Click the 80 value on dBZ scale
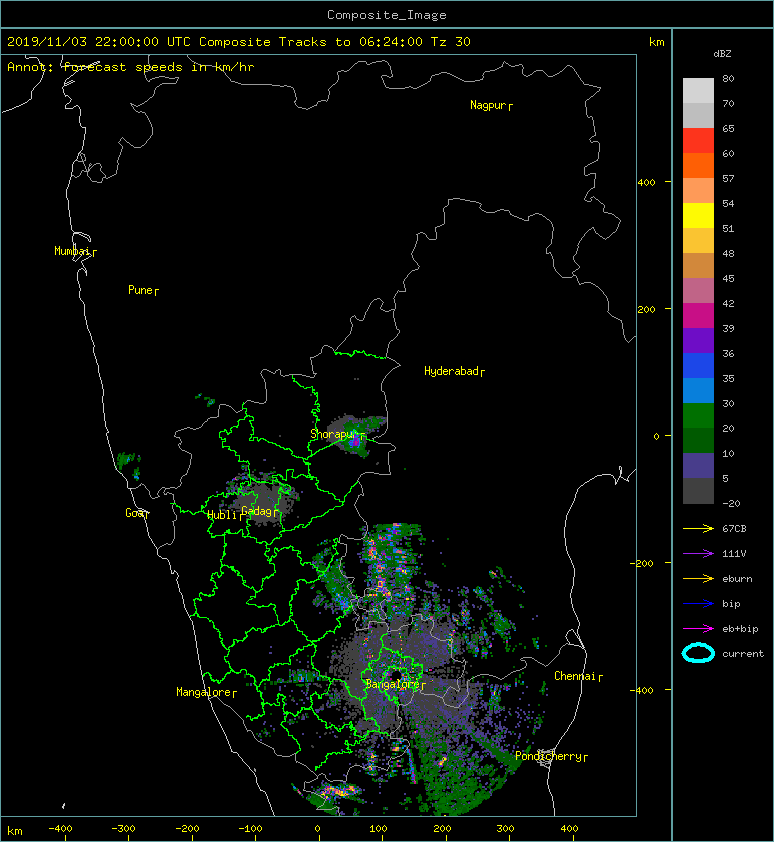This screenshot has width=774, height=842. [x=728, y=78]
